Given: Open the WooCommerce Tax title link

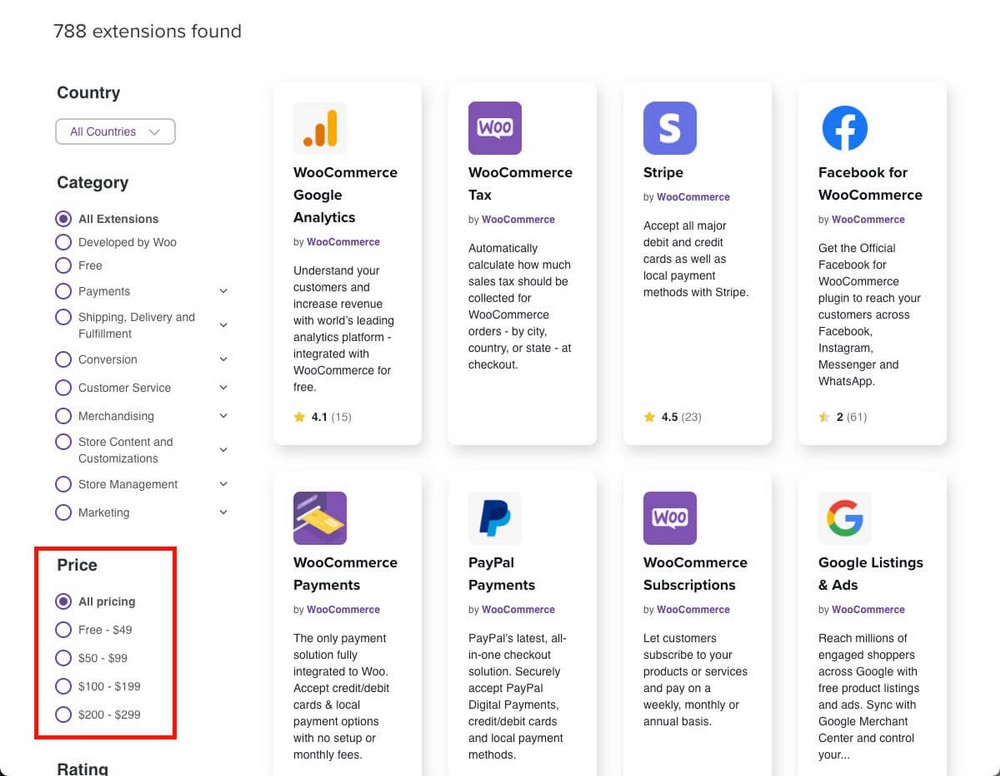Looking at the screenshot, I should tap(520, 184).
